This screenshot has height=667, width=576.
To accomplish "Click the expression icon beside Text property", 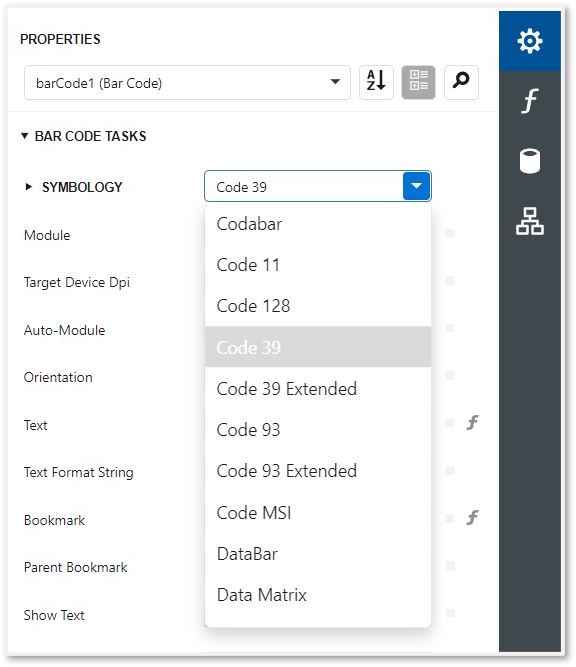I will 472,422.
